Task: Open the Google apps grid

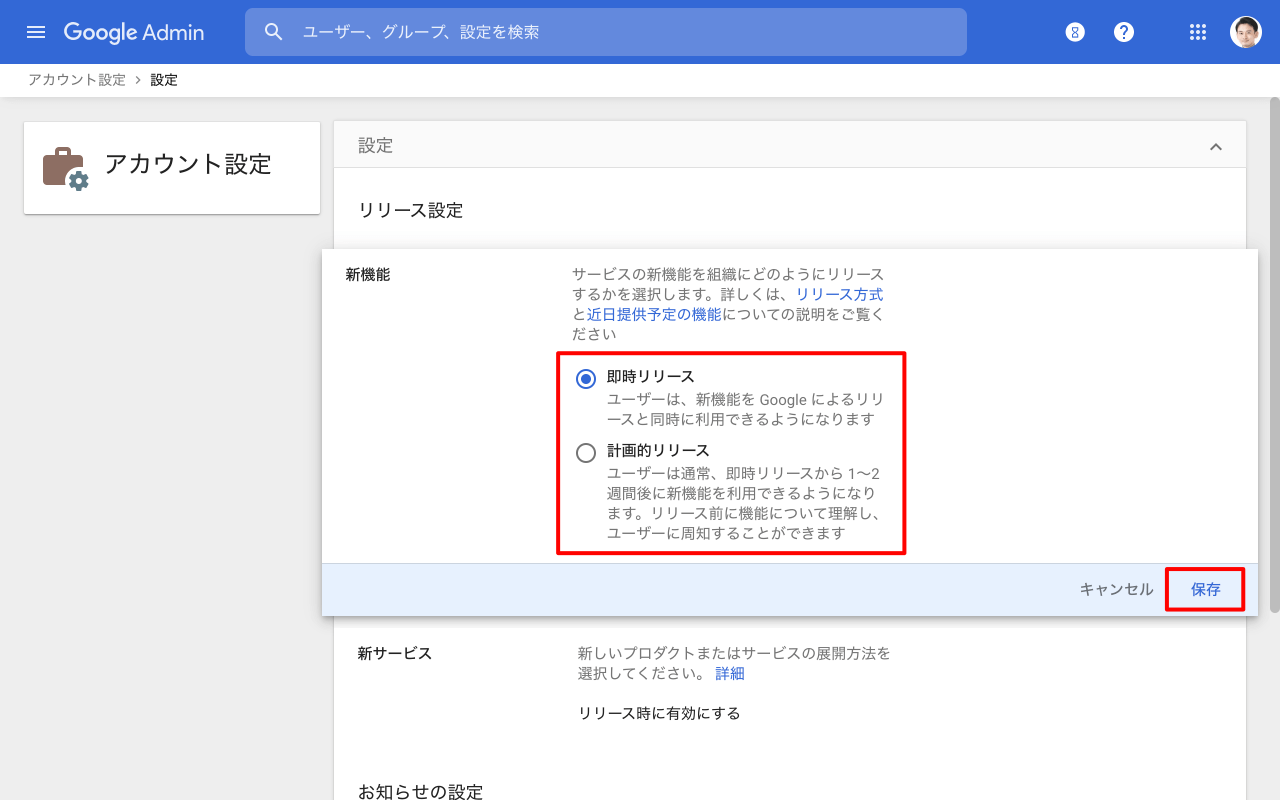Action: (1198, 32)
